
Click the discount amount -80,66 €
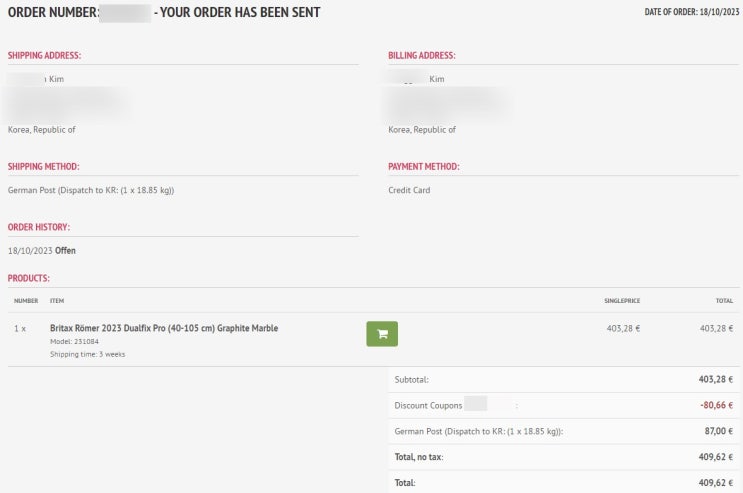point(716,405)
